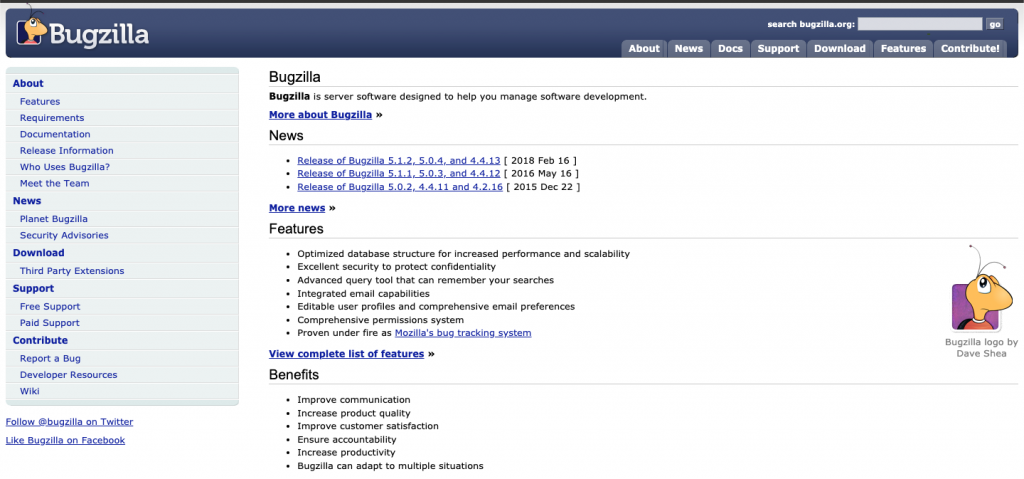Open Free Support link
1024x479 pixels.
pos(50,307)
